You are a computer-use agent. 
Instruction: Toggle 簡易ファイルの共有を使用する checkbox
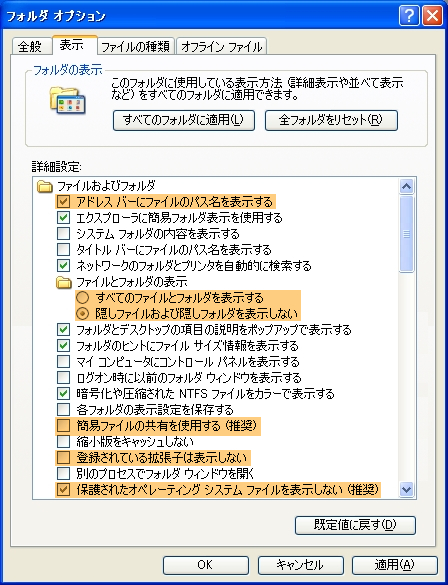pyautogui.click(x=63, y=426)
